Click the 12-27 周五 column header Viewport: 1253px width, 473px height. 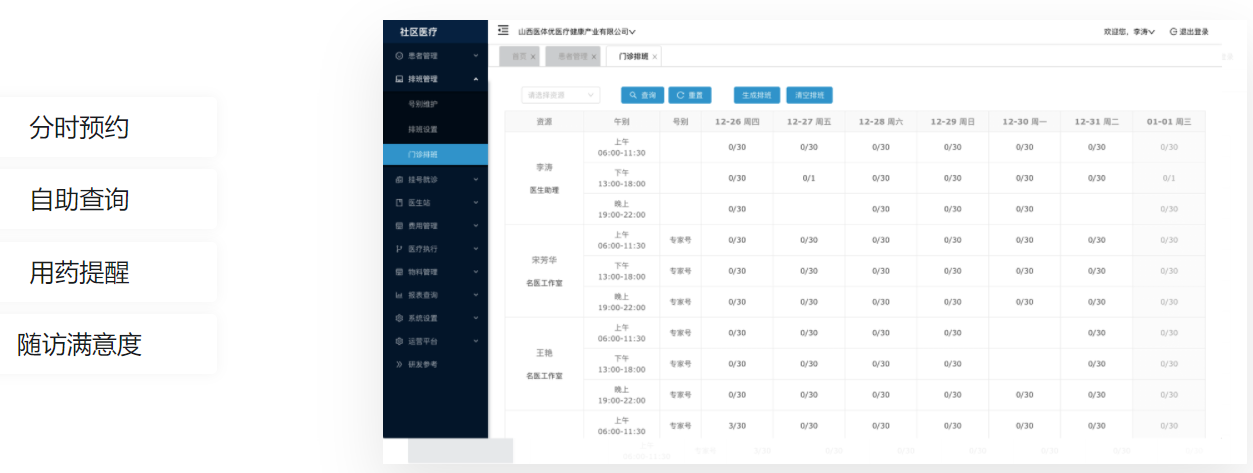tap(809, 121)
